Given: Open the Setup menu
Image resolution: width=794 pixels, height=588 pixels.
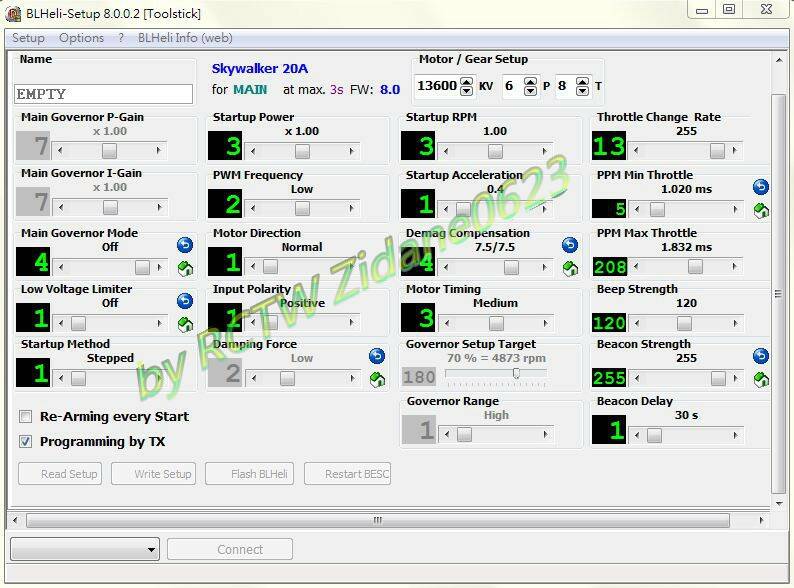Looking at the screenshot, I should coord(28,38).
